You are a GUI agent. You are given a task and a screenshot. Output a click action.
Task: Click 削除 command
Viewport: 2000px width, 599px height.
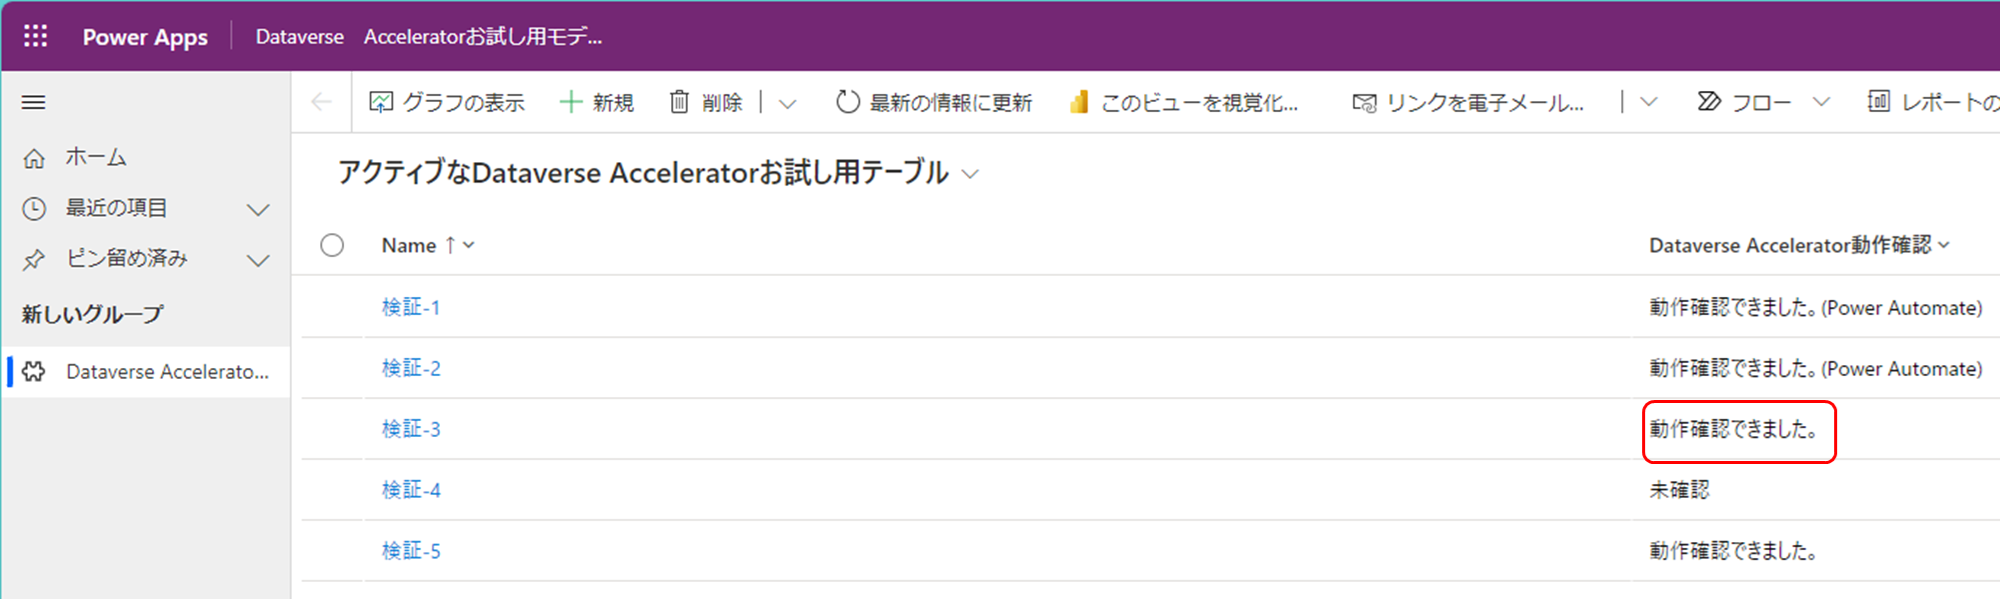pyautogui.click(x=706, y=102)
